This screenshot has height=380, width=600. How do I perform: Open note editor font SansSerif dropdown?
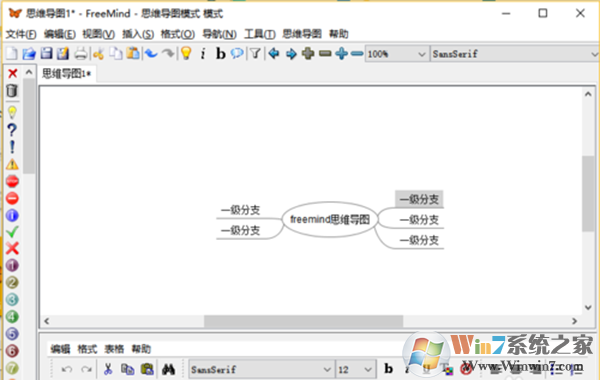(261, 370)
